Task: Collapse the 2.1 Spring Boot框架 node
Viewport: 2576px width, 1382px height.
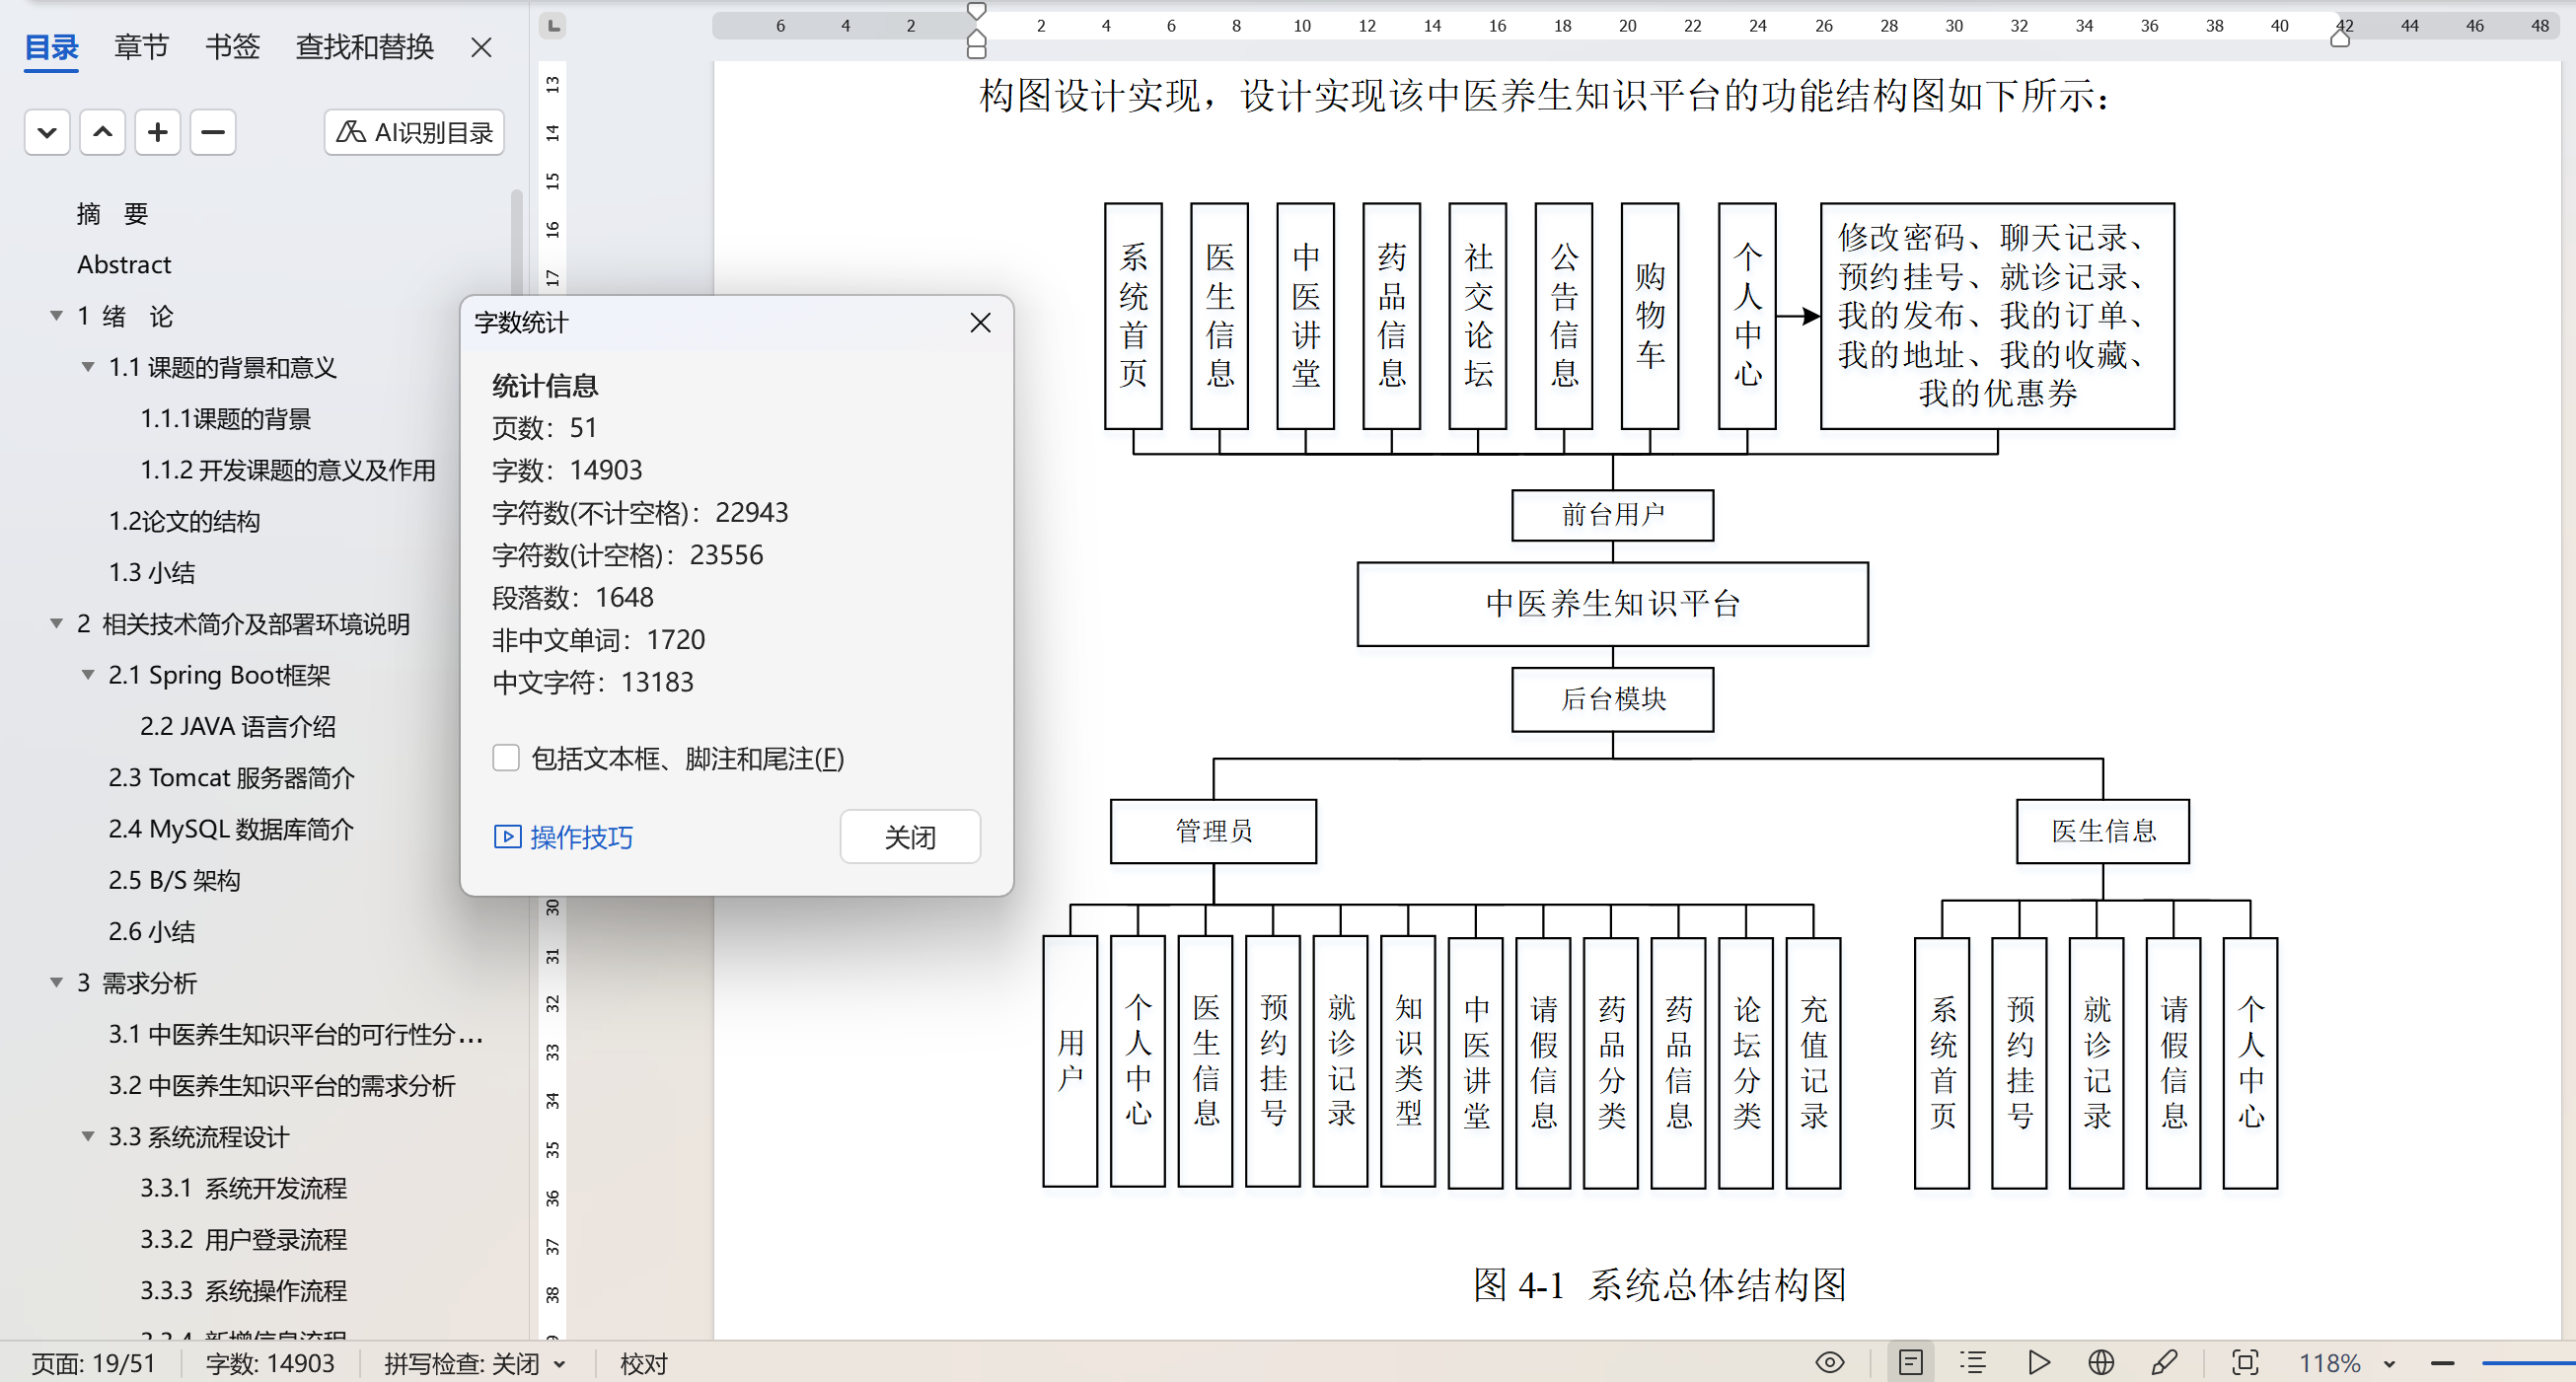Action: click(x=88, y=675)
